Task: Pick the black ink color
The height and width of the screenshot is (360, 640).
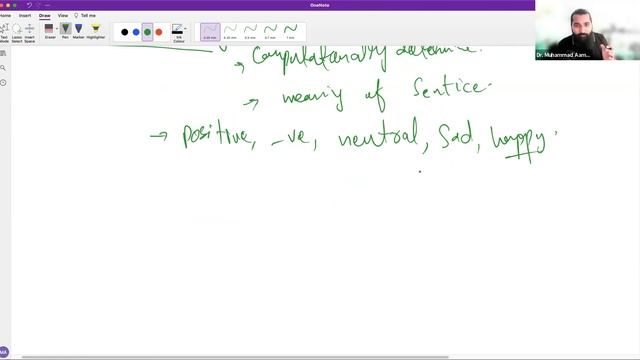Action: [x=124, y=32]
